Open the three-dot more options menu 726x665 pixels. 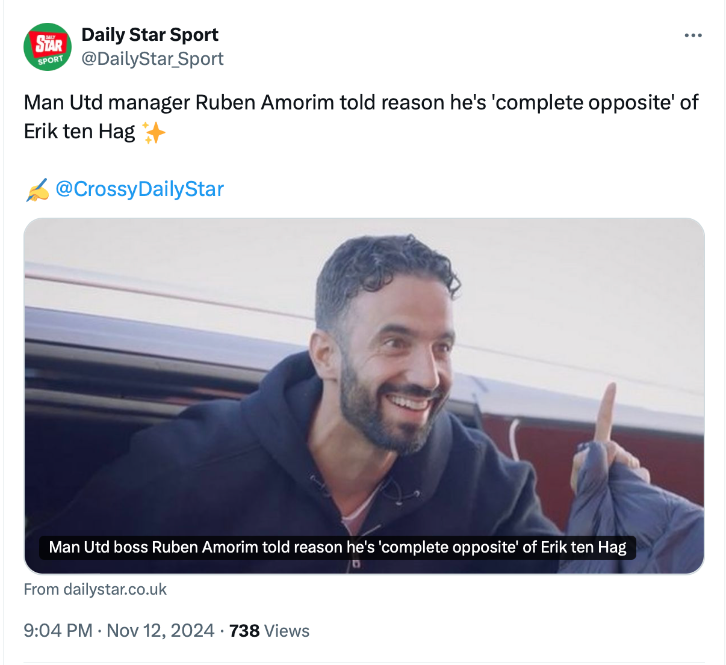tap(693, 36)
